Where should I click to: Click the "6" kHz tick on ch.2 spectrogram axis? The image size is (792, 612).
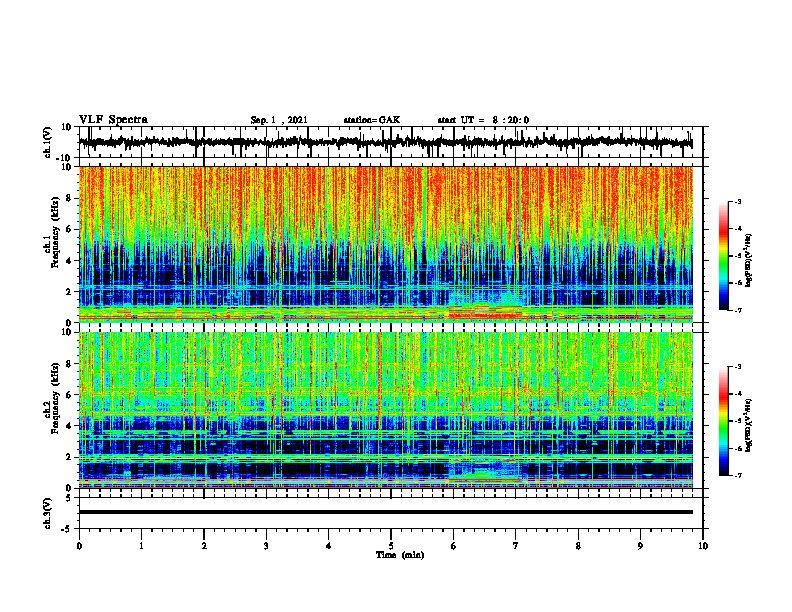[70, 395]
